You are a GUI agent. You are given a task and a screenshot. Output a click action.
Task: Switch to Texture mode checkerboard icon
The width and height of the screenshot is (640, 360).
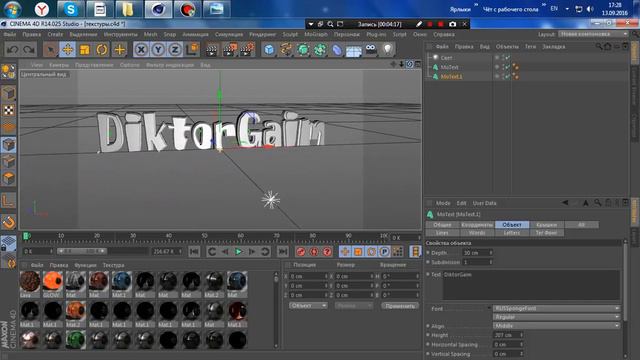pos(9,110)
